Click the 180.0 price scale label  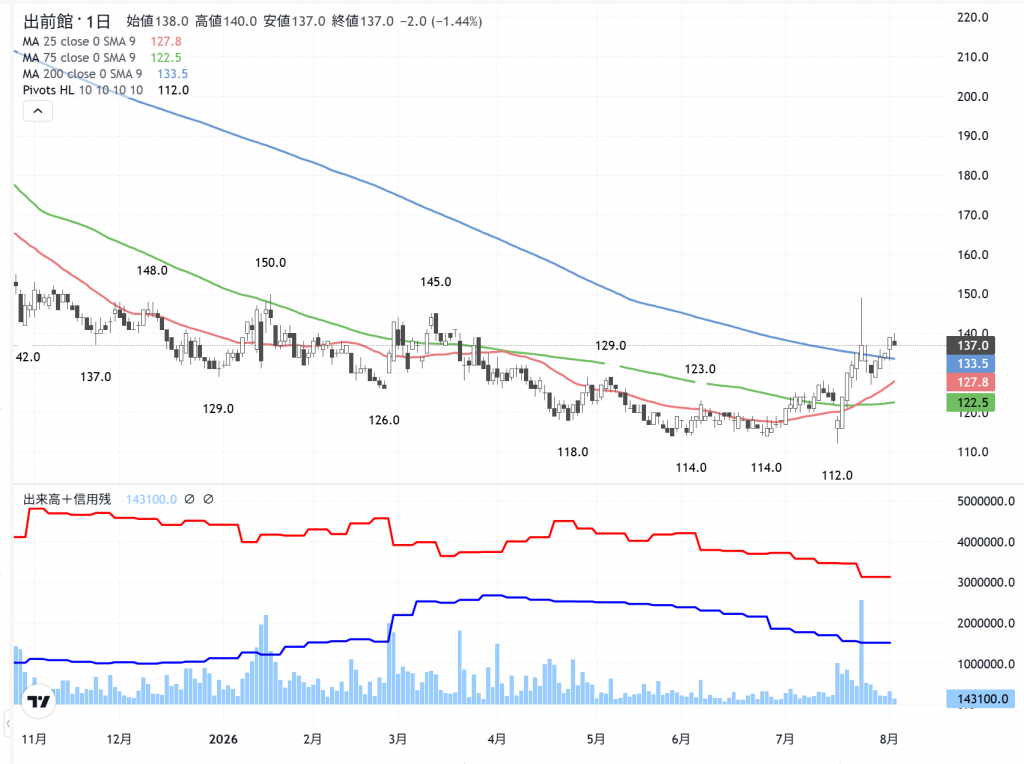973,176
